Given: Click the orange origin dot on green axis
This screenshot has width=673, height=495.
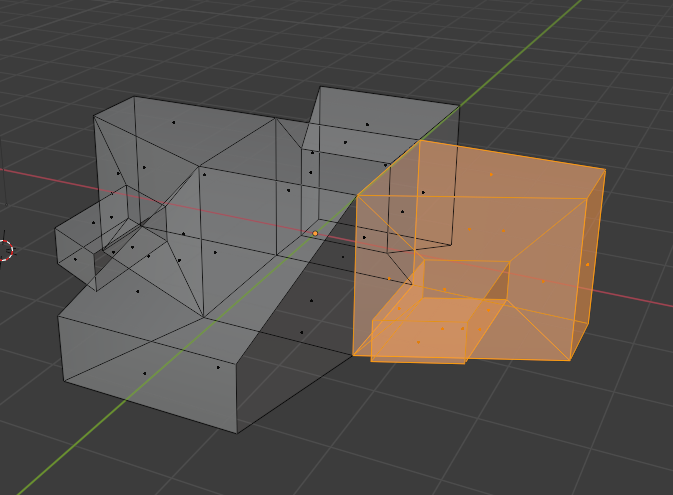Looking at the screenshot, I should tap(315, 234).
